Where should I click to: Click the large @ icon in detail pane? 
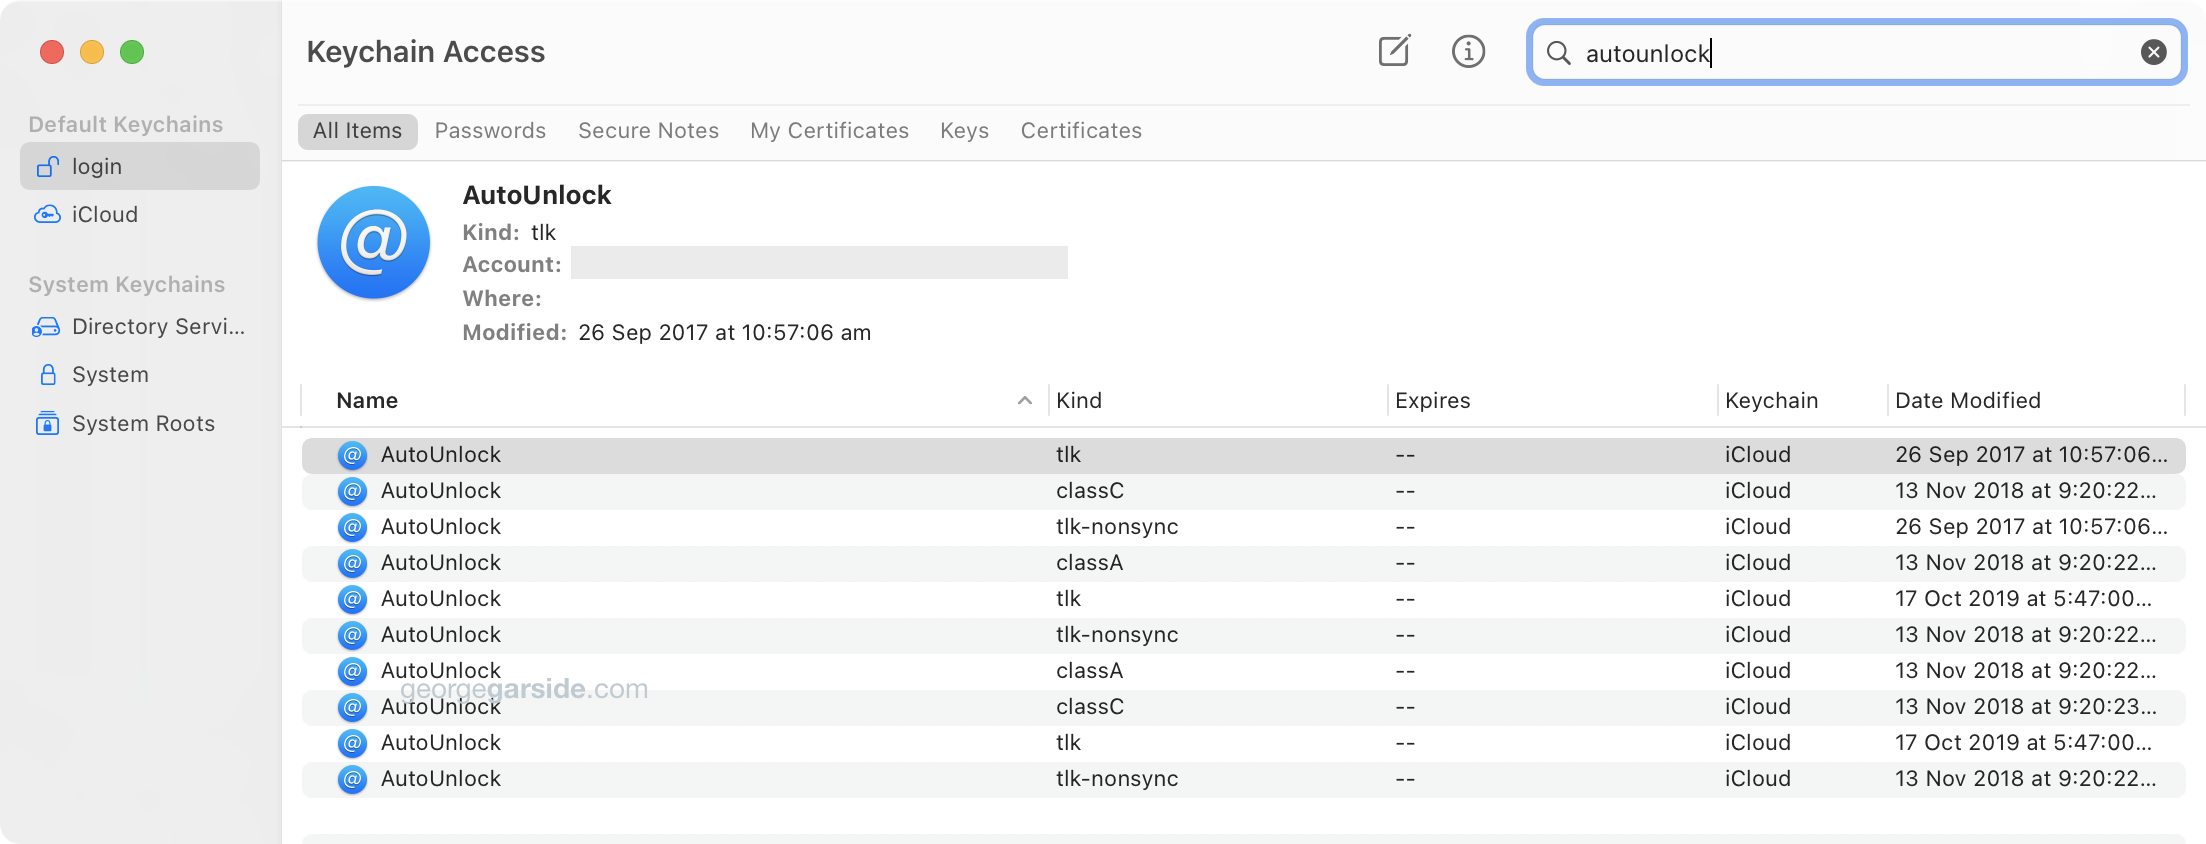[374, 242]
